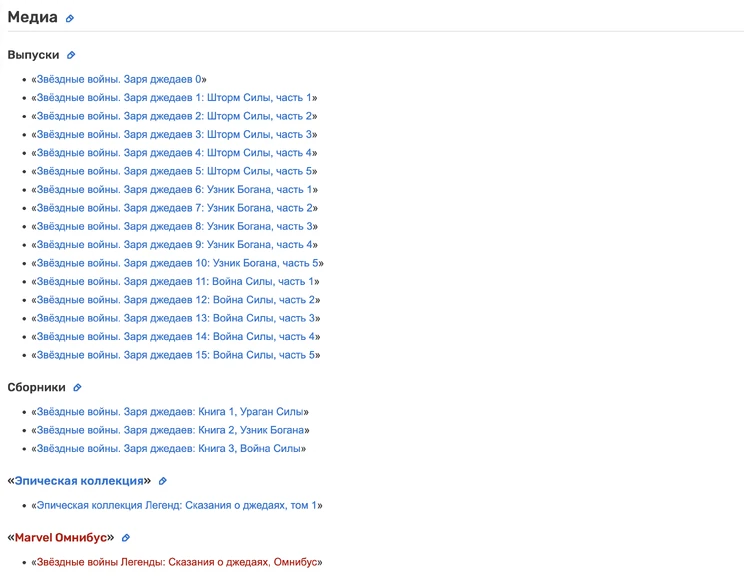Open collection Книга 1, Ураган Силы
The height and width of the screenshot is (577, 755).
click(x=170, y=412)
